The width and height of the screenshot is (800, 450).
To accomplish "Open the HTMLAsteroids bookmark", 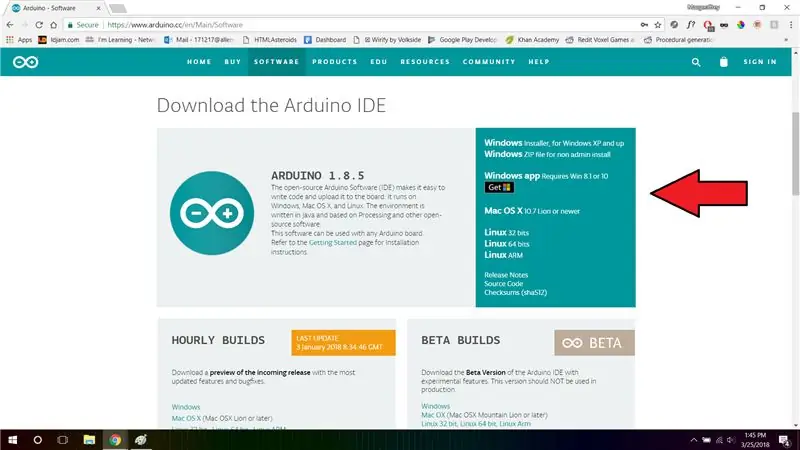I will (x=270, y=40).
